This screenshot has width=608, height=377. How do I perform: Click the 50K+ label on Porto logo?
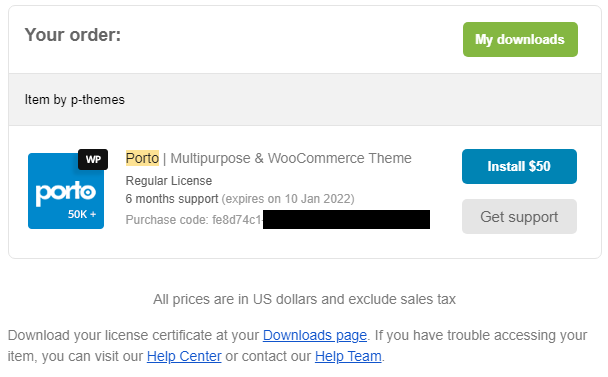pos(82,214)
